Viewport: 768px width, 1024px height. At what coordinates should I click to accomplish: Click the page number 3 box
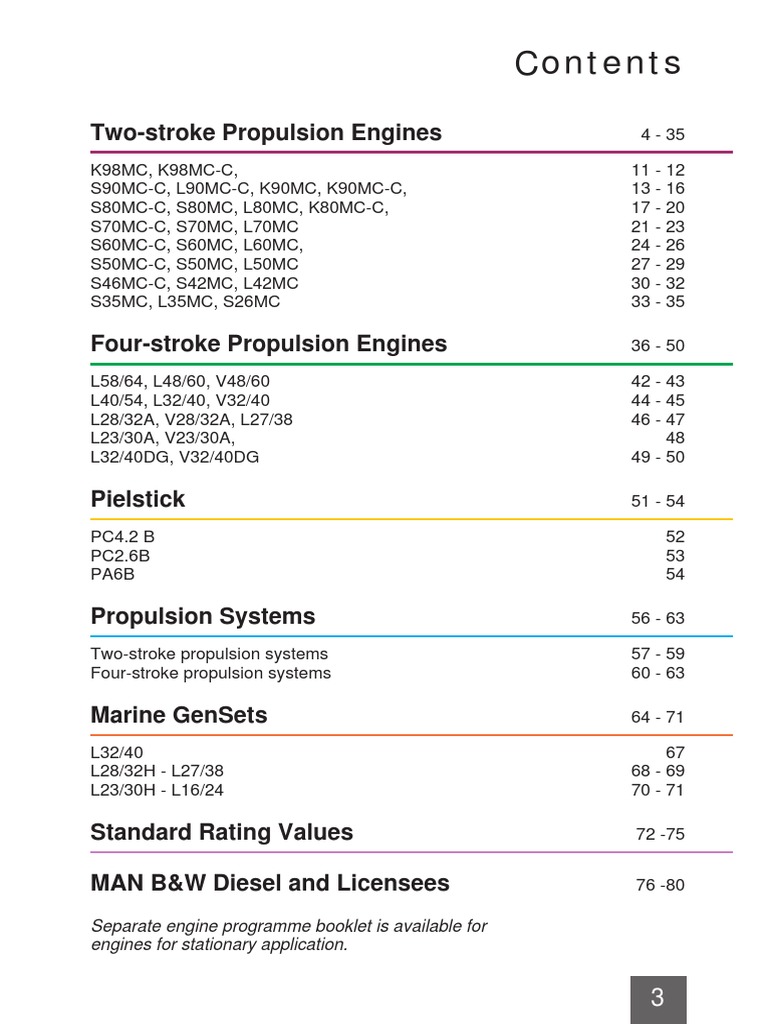pyautogui.click(x=657, y=997)
